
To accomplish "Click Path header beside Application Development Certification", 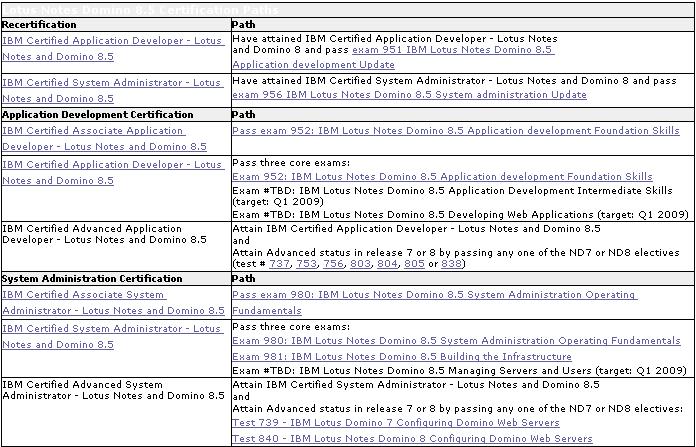I will [244, 115].
